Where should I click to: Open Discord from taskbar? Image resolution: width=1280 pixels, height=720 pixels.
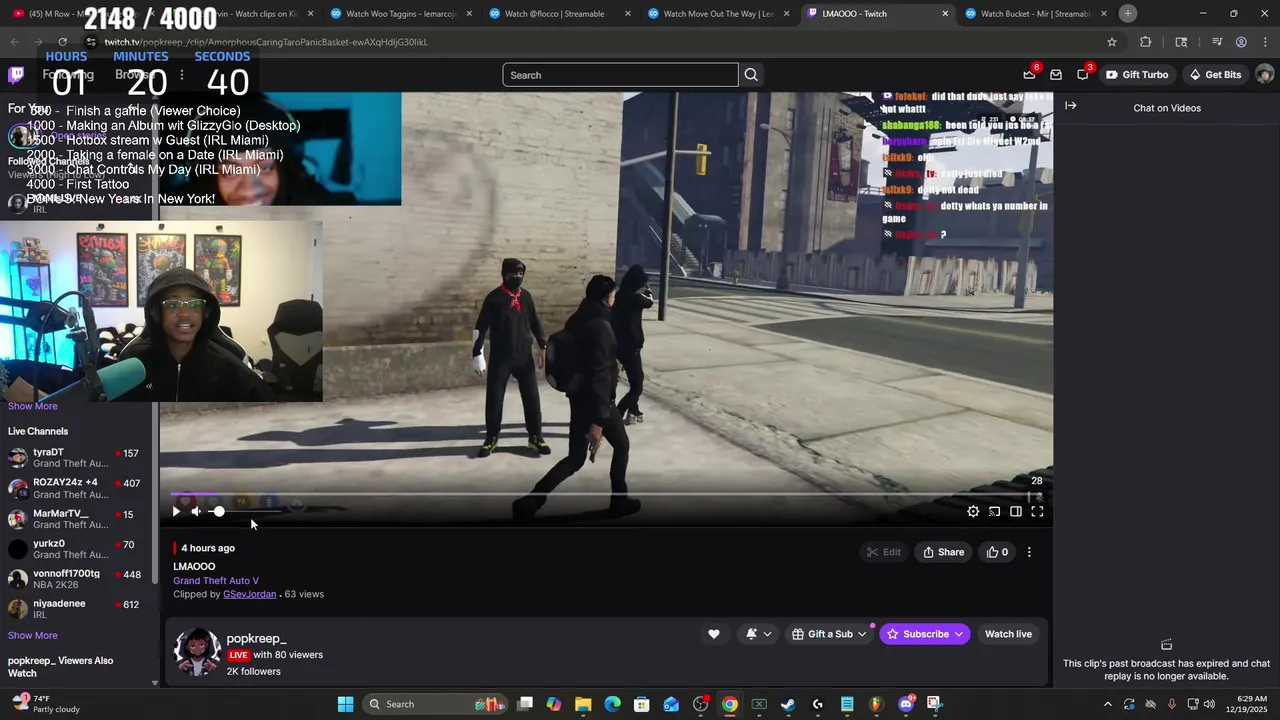coord(906,704)
